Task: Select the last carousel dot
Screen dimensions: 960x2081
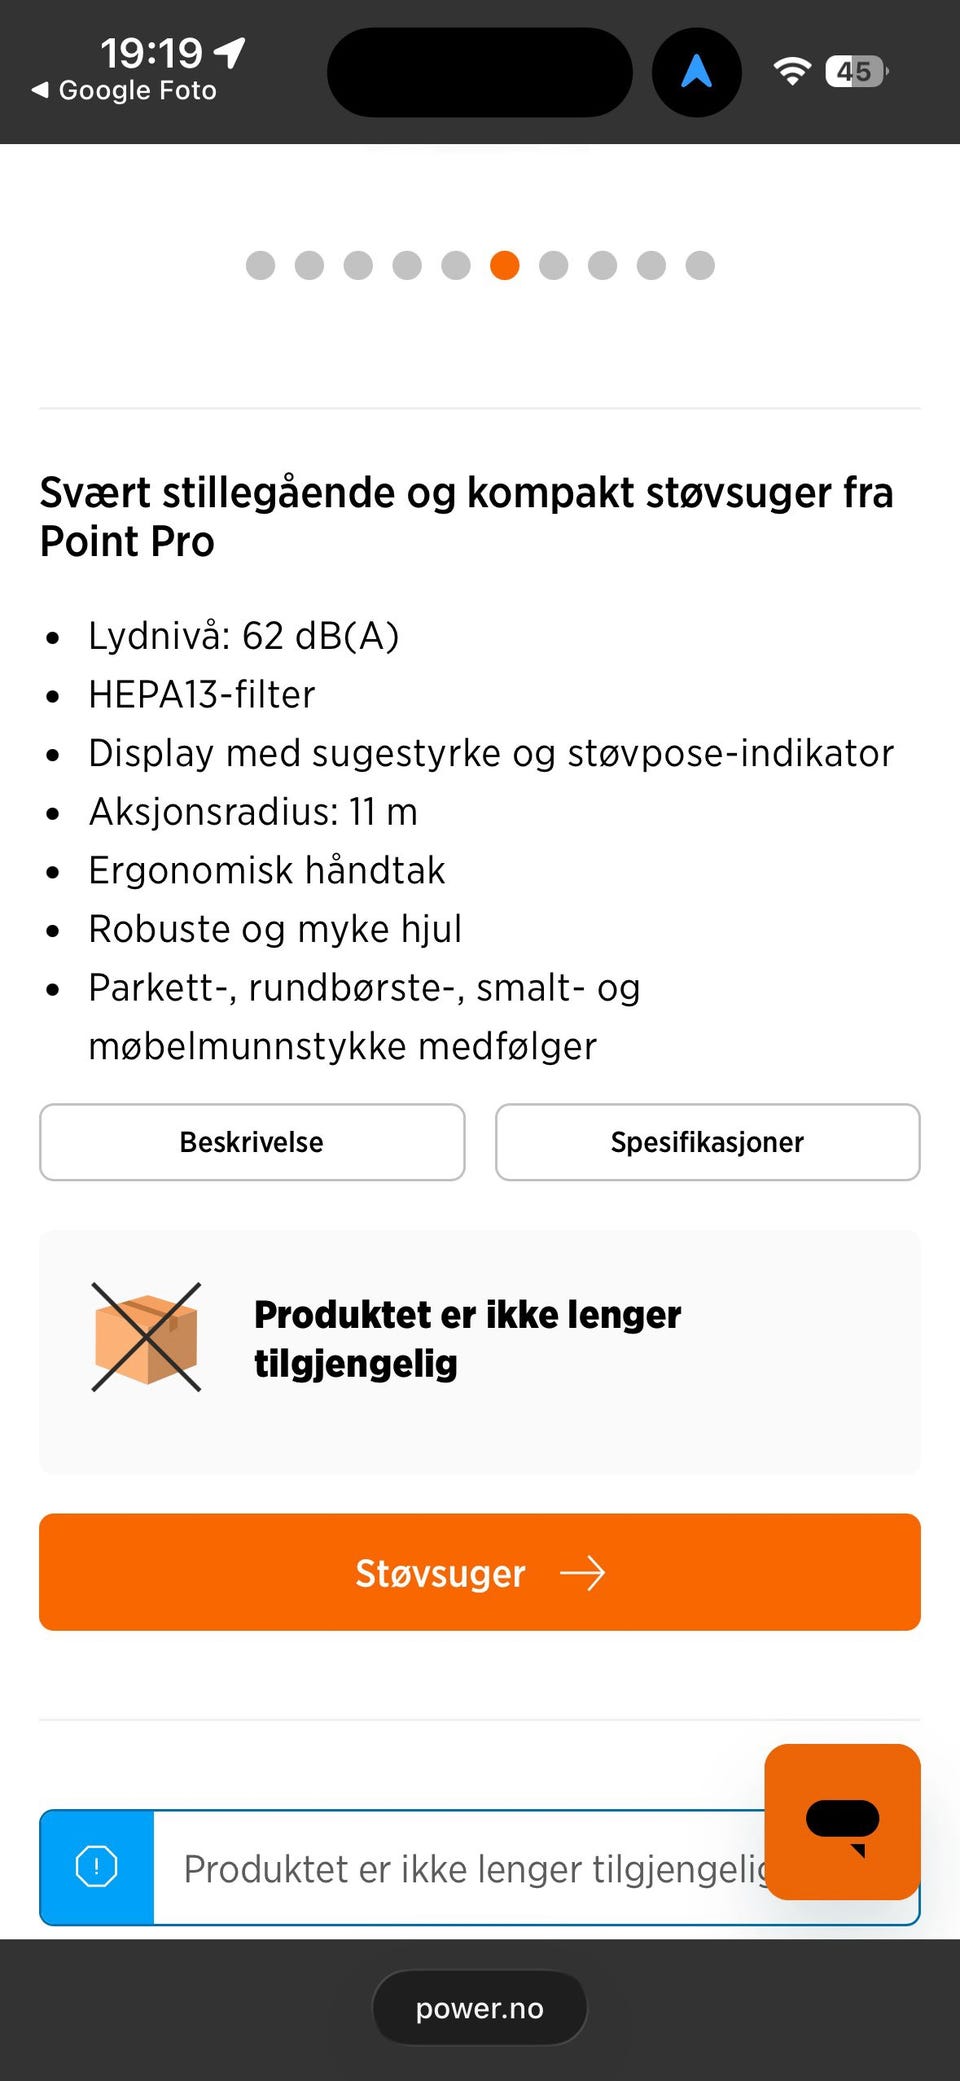Action: [x=700, y=265]
